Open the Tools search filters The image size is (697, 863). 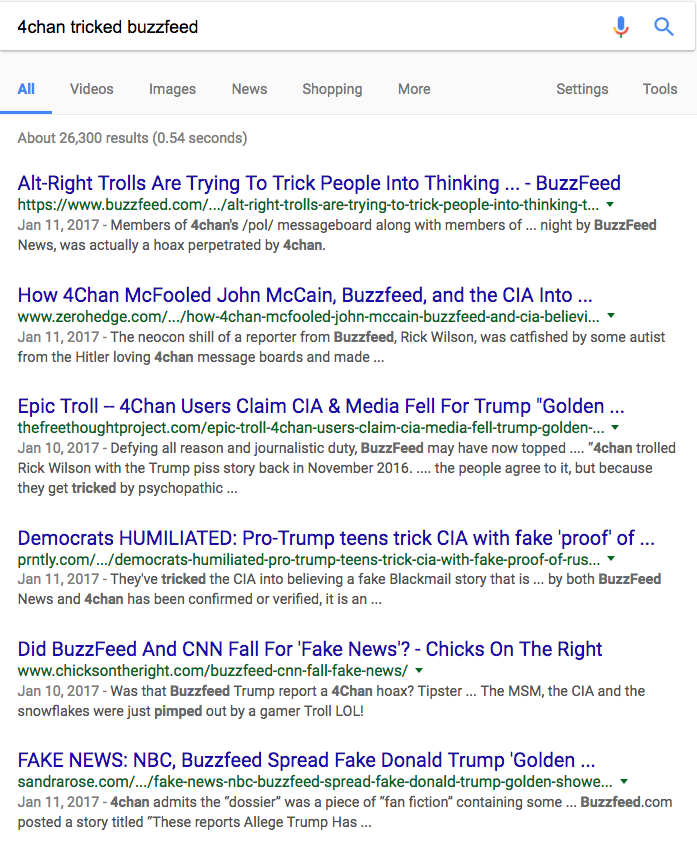660,89
